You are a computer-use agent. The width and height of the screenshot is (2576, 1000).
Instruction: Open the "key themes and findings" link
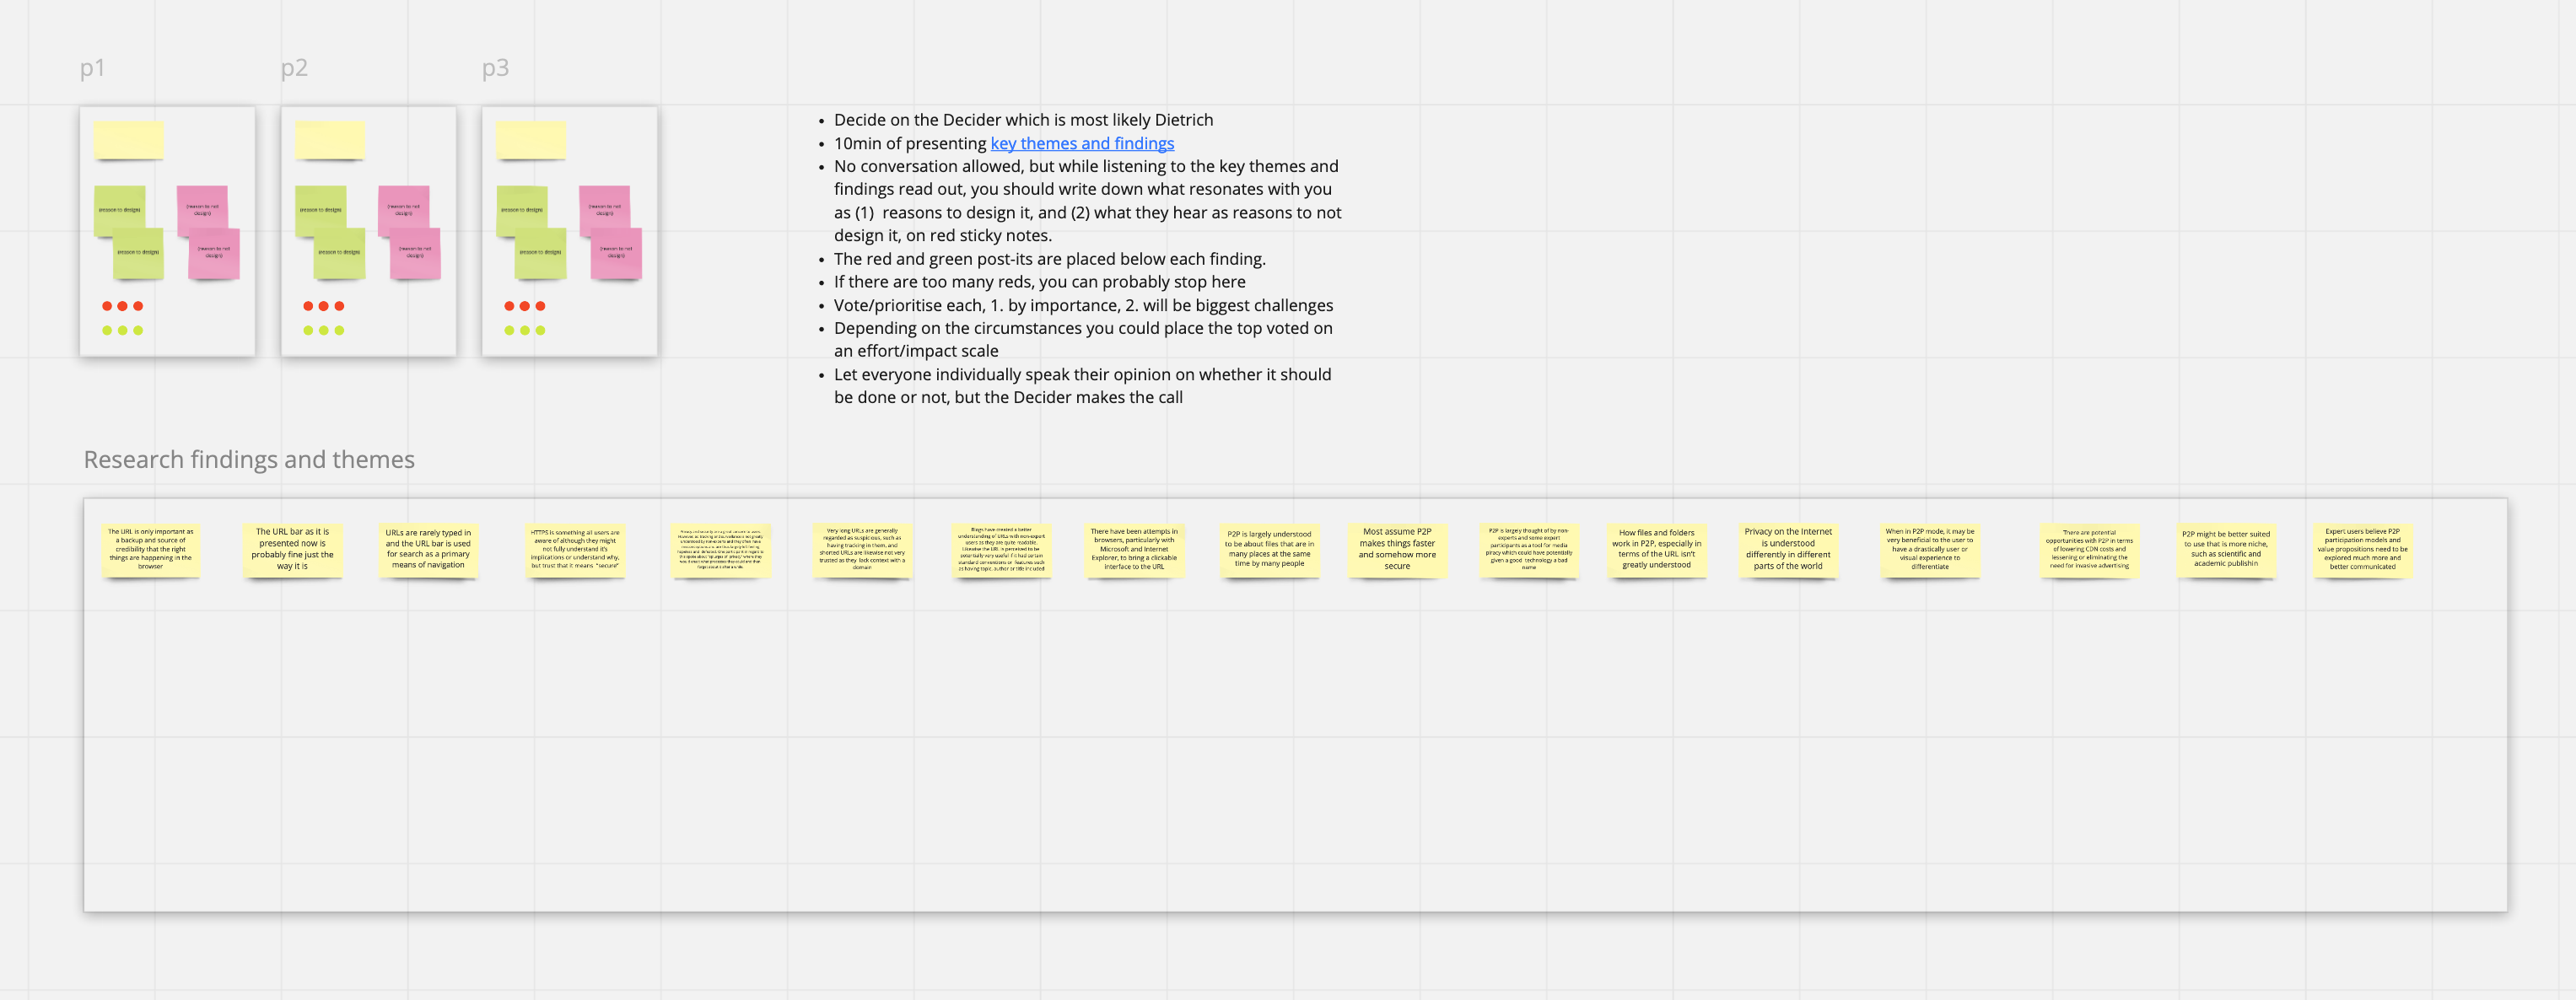click(1081, 143)
